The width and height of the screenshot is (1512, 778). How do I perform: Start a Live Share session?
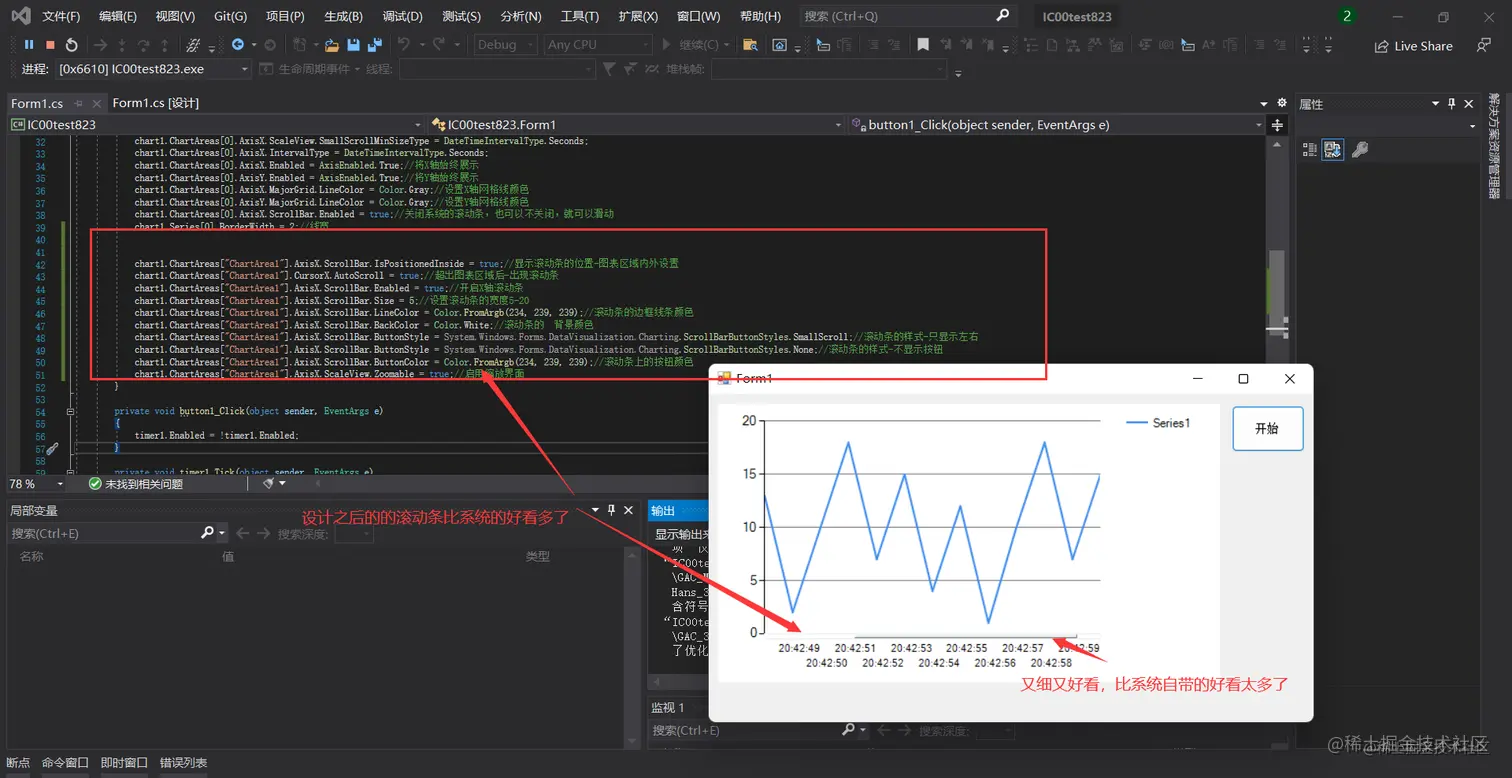(1413, 46)
